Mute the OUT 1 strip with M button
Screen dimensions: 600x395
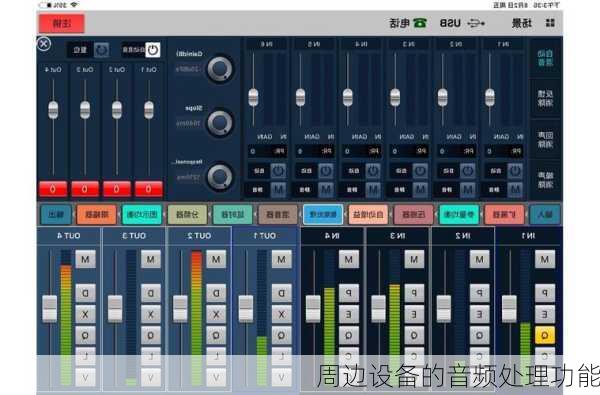pos(282,260)
